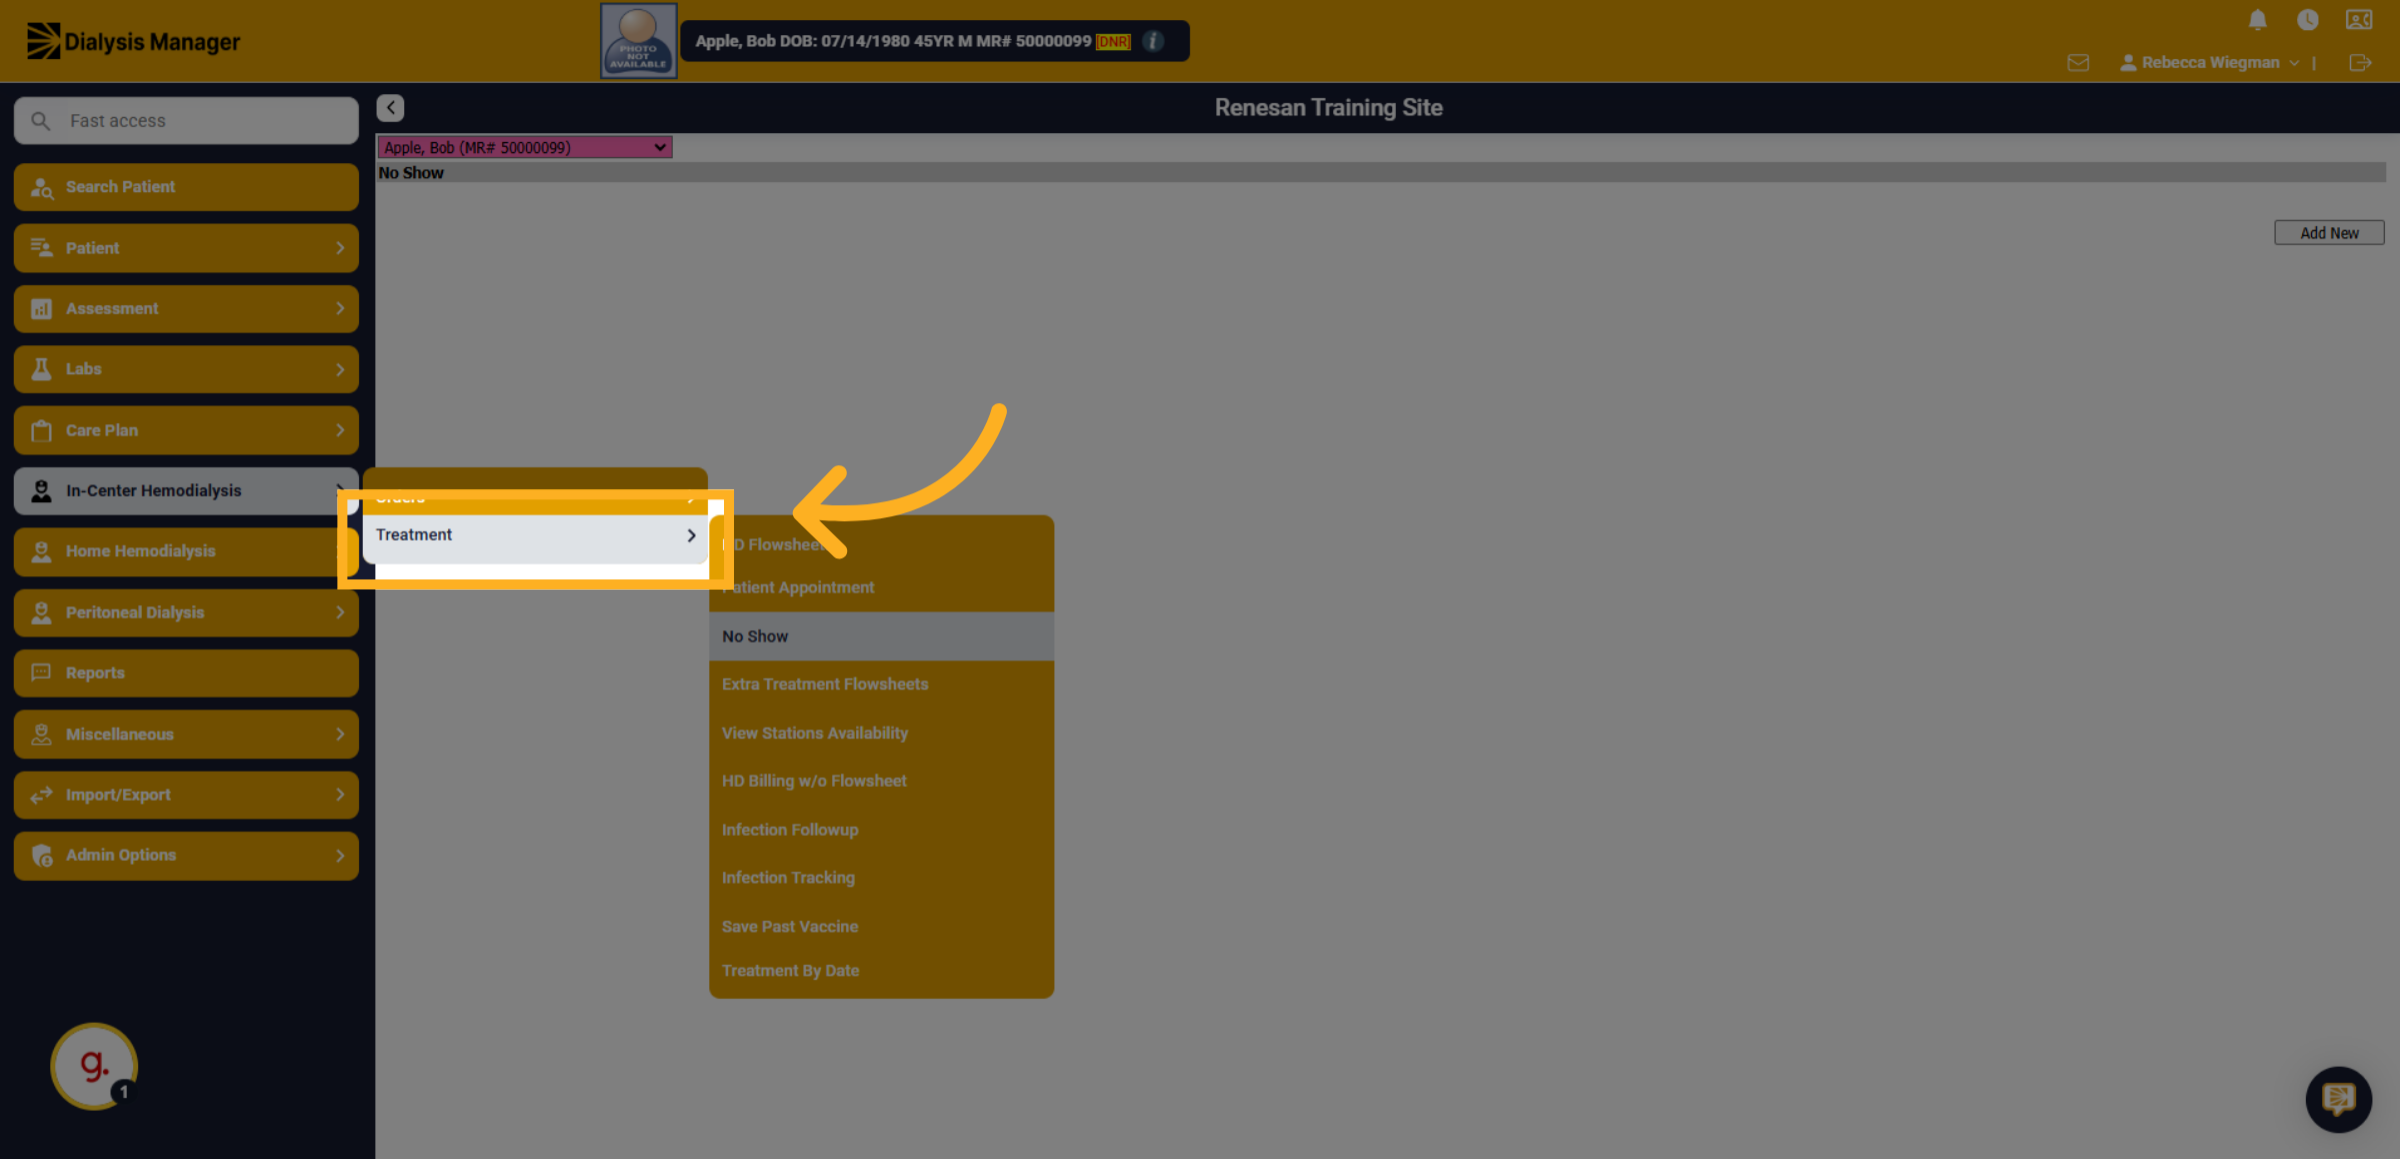The height and width of the screenshot is (1159, 2400).
Task: Click the Import/Export arrows icon
Action: tap(41, 795)
